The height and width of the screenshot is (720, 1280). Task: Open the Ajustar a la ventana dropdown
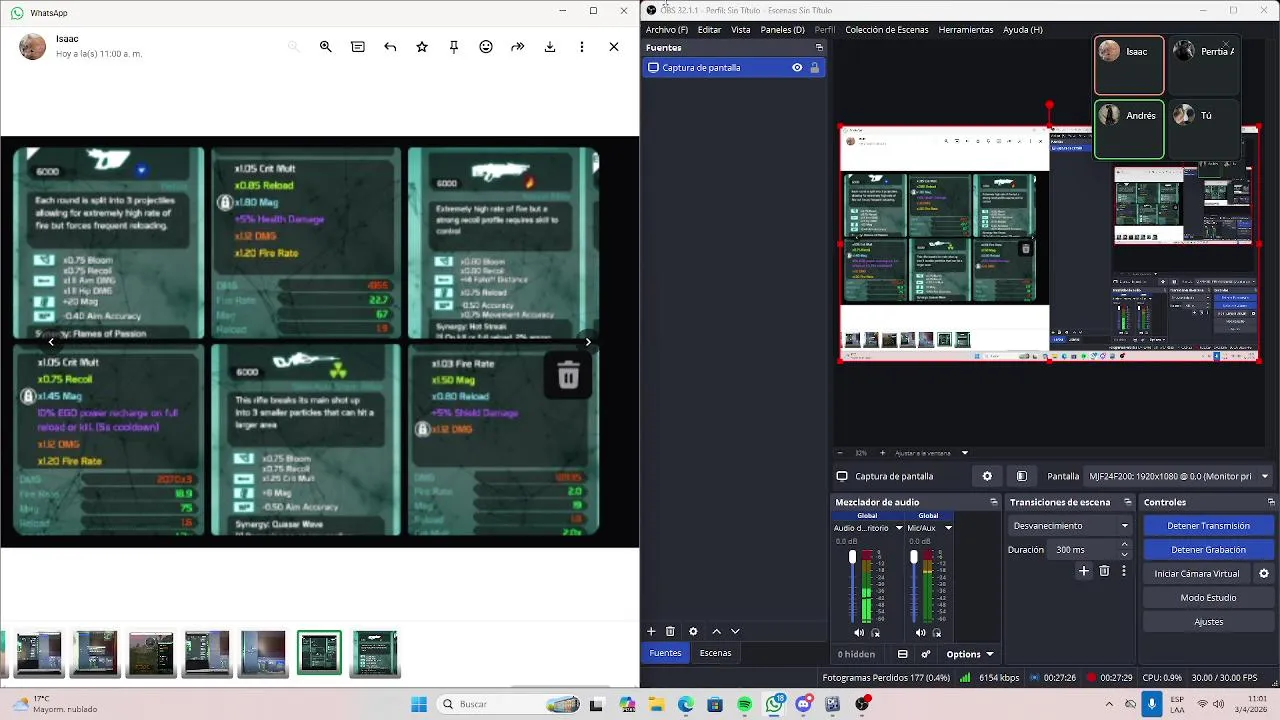931,453
